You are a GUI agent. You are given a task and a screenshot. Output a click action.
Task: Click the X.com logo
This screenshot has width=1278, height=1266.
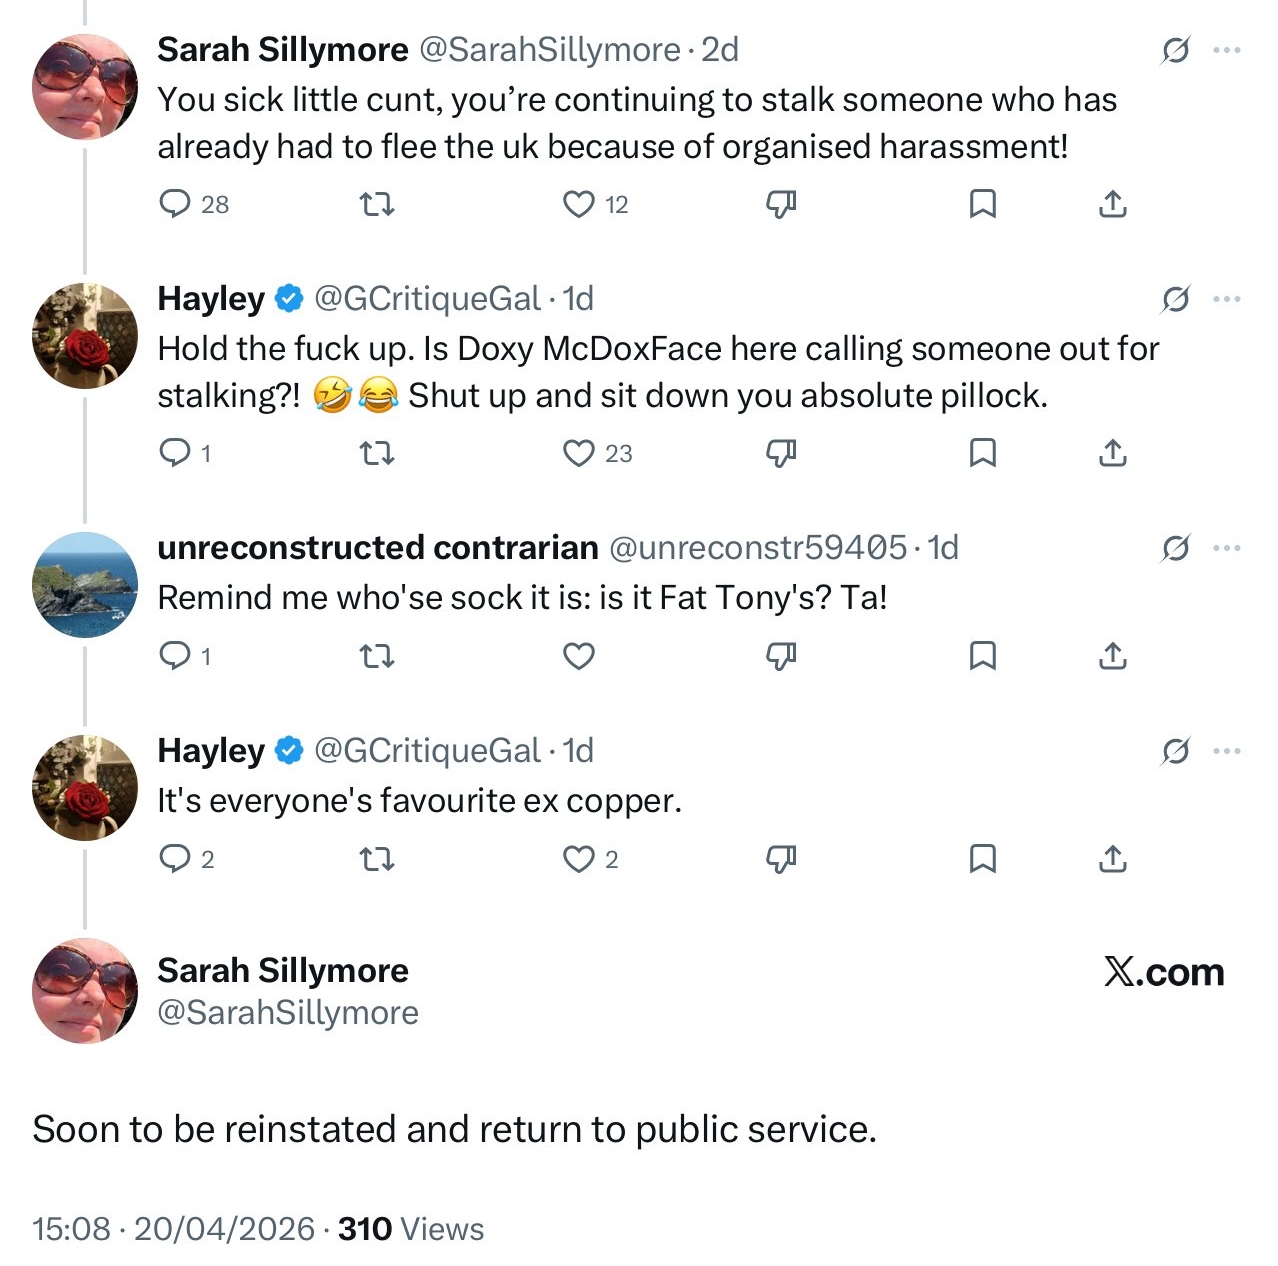click(x=1164, y=972)
